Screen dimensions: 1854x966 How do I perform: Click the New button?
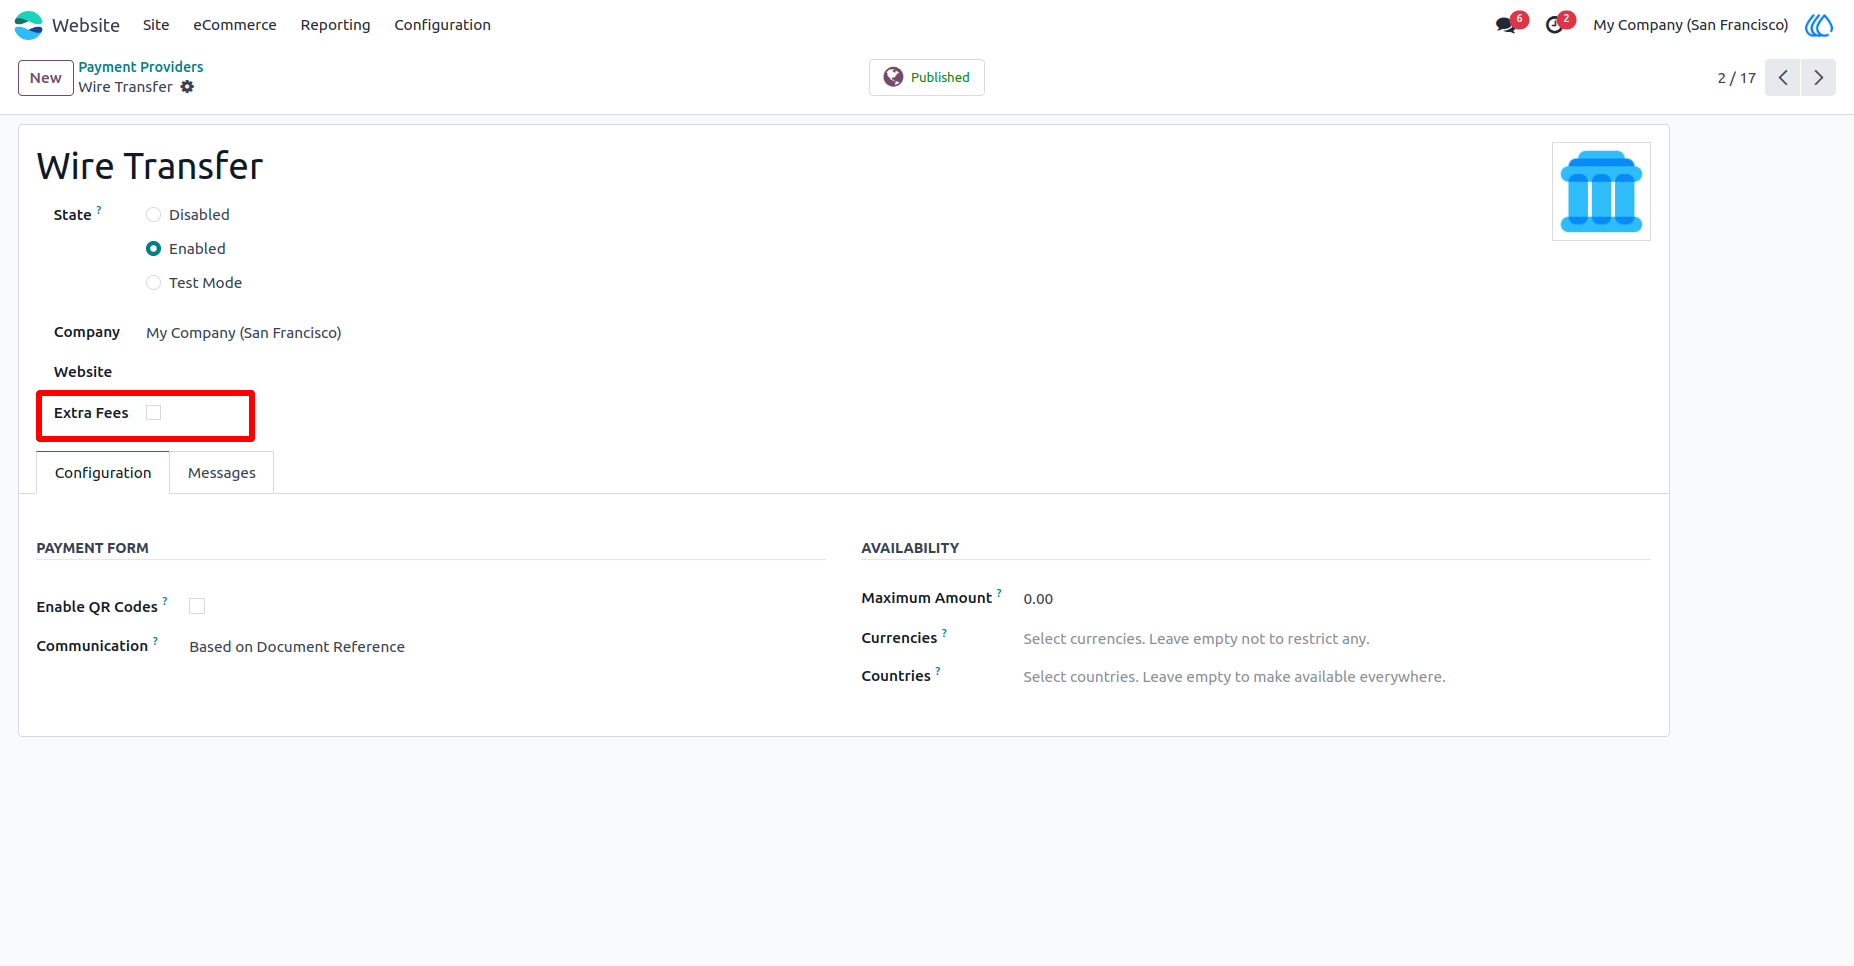(x=46, y=78)
